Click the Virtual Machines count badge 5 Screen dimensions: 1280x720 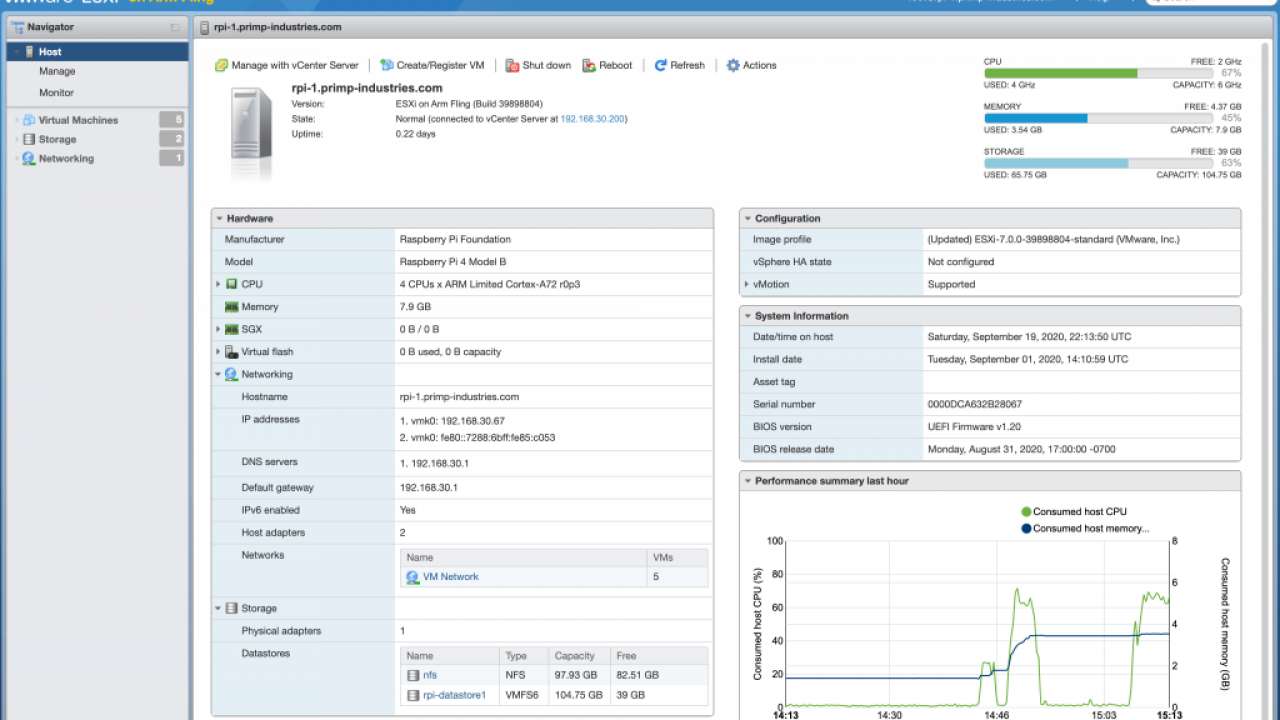pos(172,120)
